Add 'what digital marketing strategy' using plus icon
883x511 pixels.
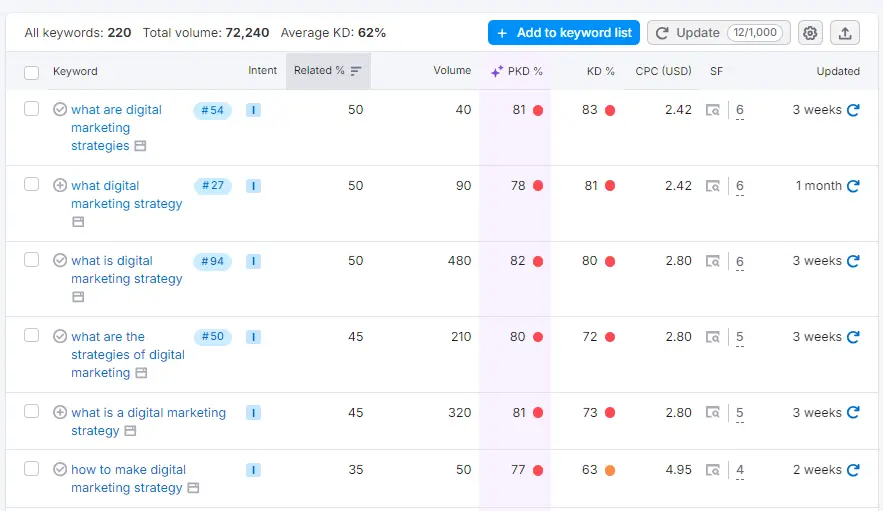coord(60,186)
